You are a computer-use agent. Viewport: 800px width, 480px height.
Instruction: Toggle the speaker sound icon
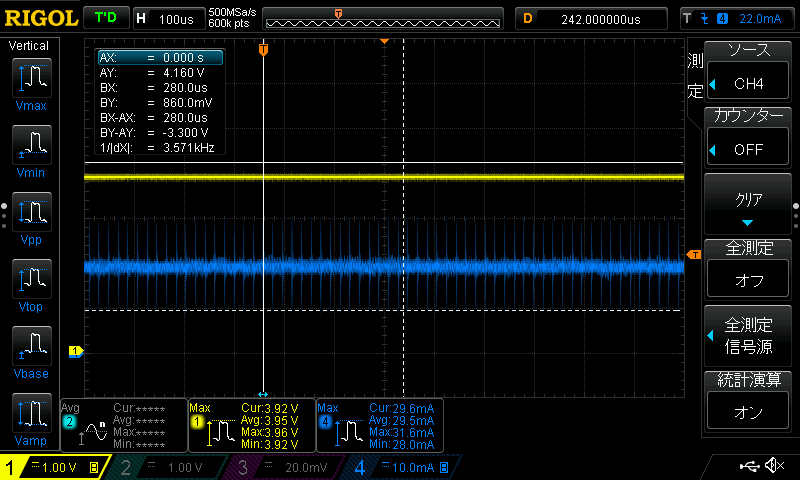(773, 466)
